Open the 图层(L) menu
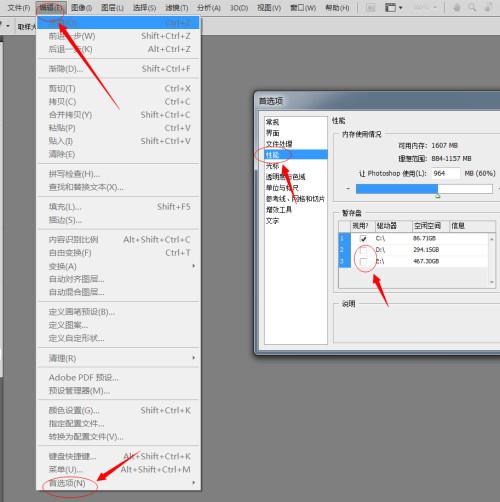 [x=112, y=8]
